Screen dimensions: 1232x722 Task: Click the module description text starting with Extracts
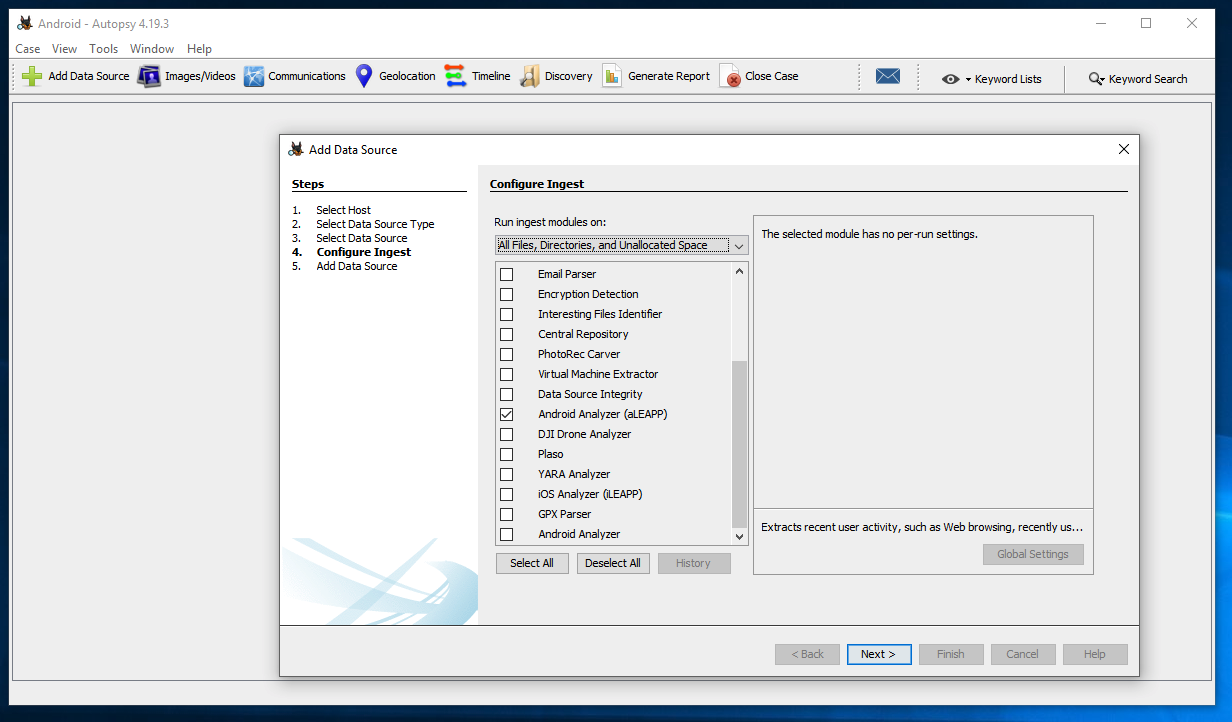(x=922, y=527)
